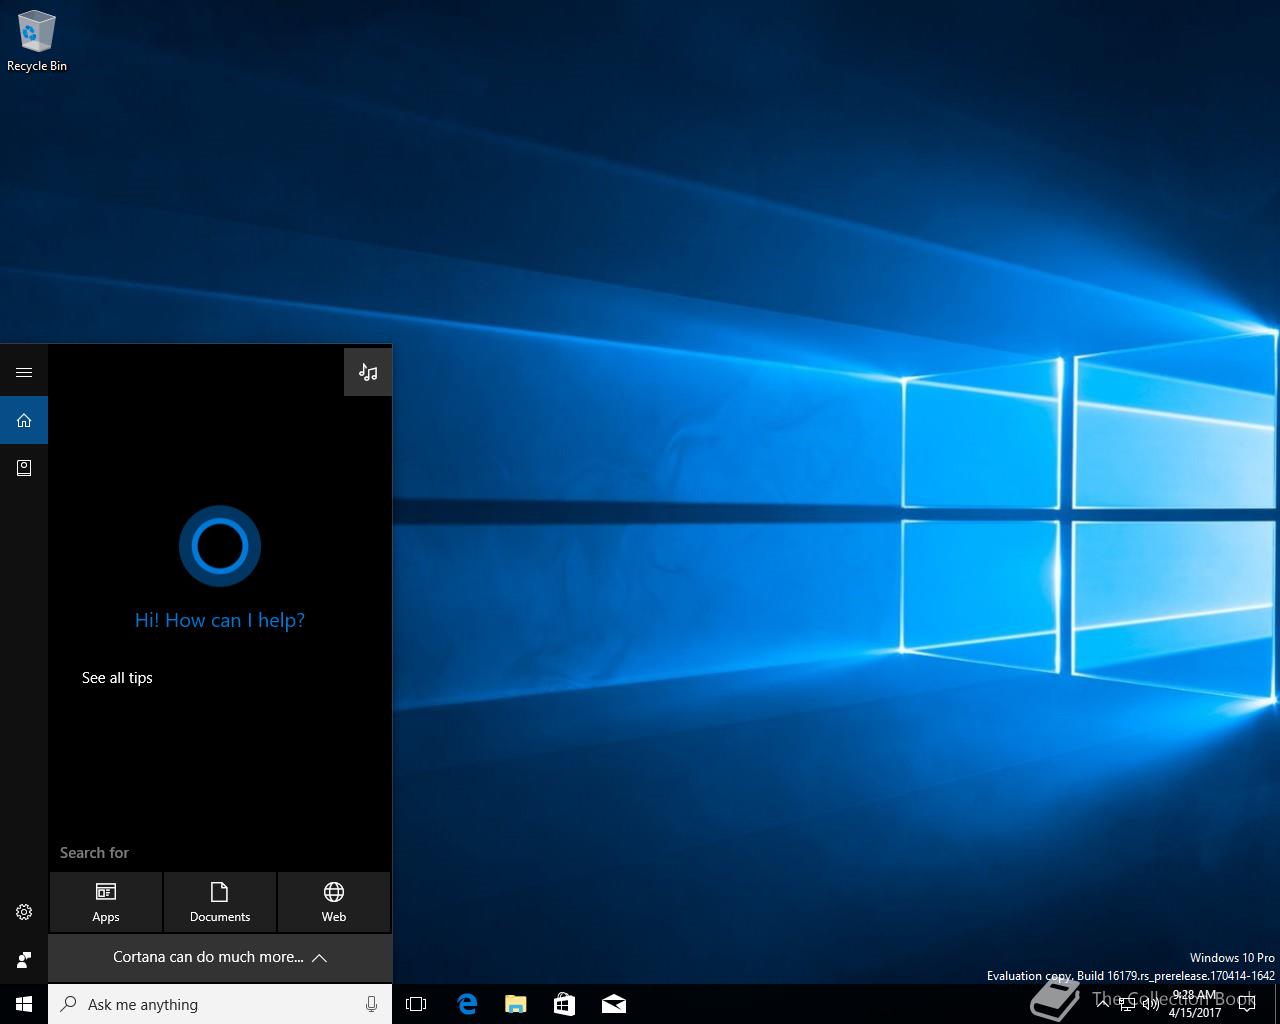Select the Cortana Home icon
1280x1024 pixels.
[24, 420]
